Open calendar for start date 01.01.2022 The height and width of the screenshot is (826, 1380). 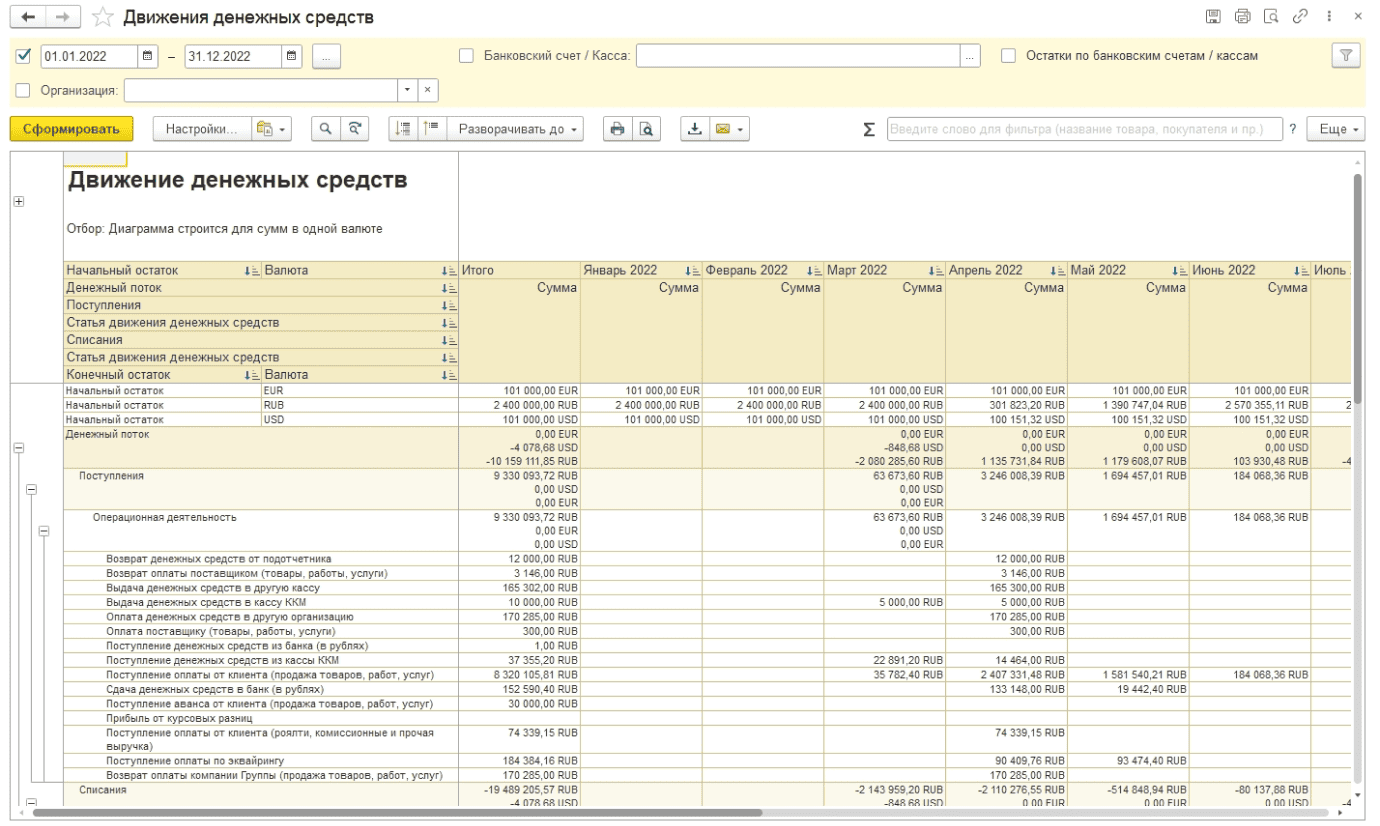point(148,56)
